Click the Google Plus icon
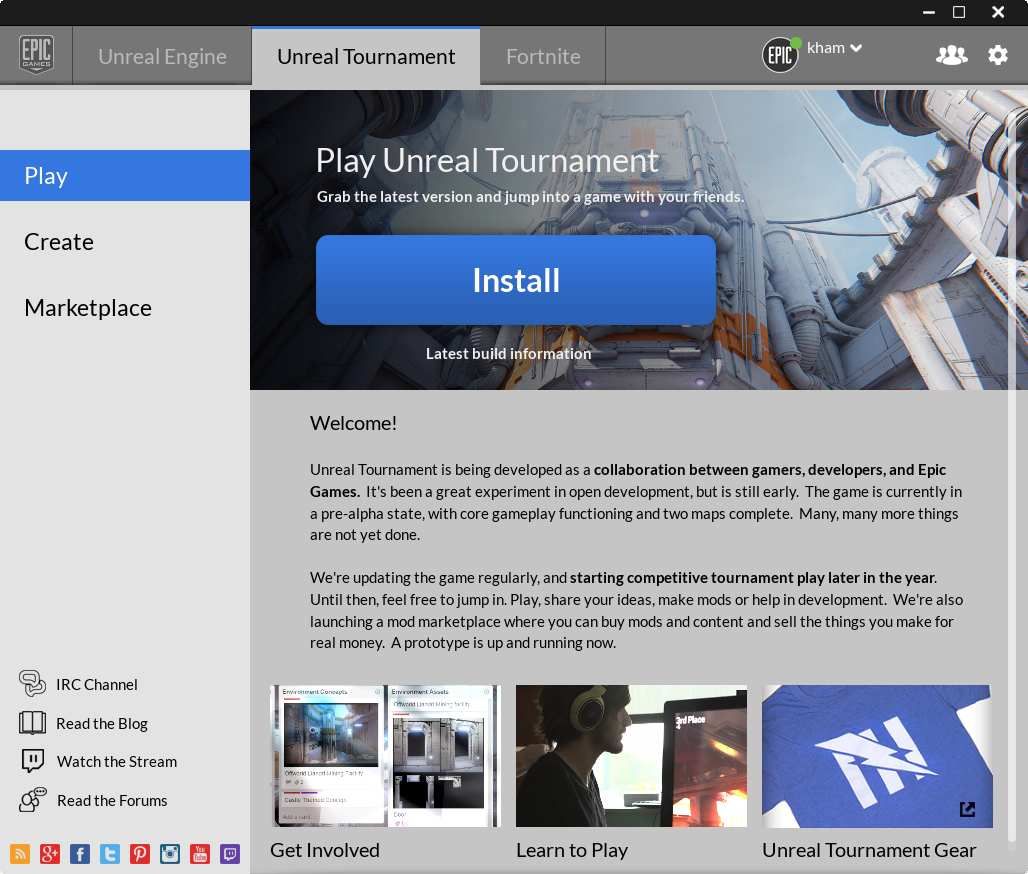Image resolution: width=1028 pixels, height=874 pixels. [50, 854]
